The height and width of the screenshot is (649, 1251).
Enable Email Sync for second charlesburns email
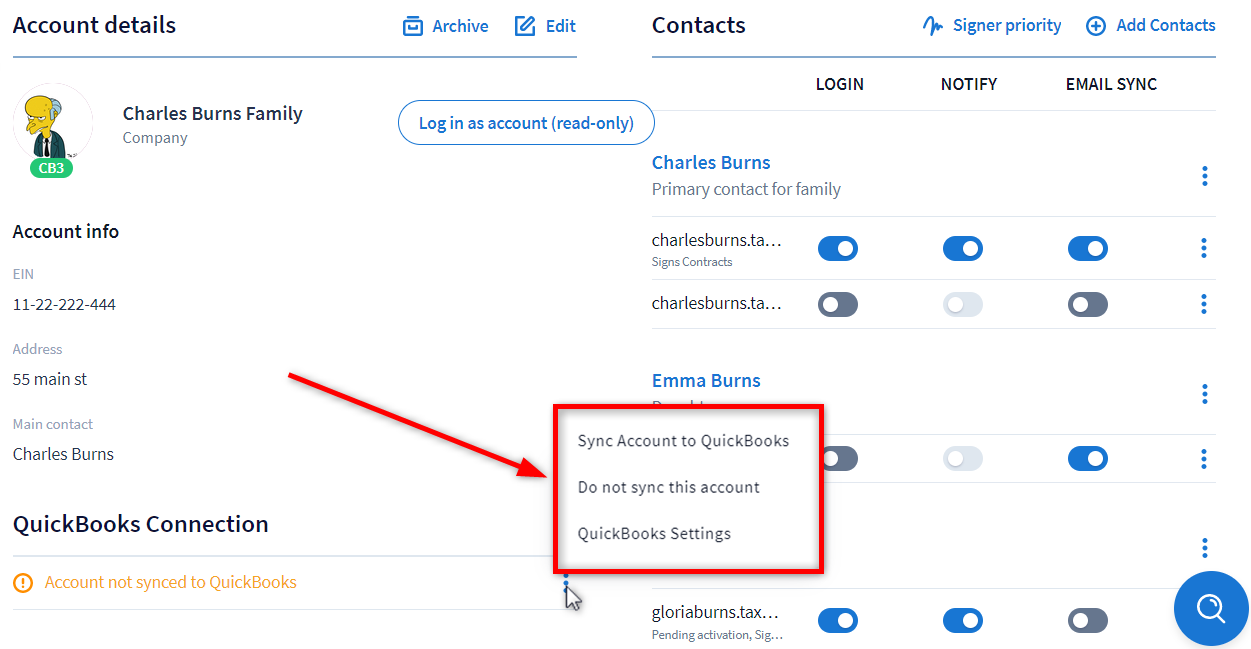(x=1088, y=304)
